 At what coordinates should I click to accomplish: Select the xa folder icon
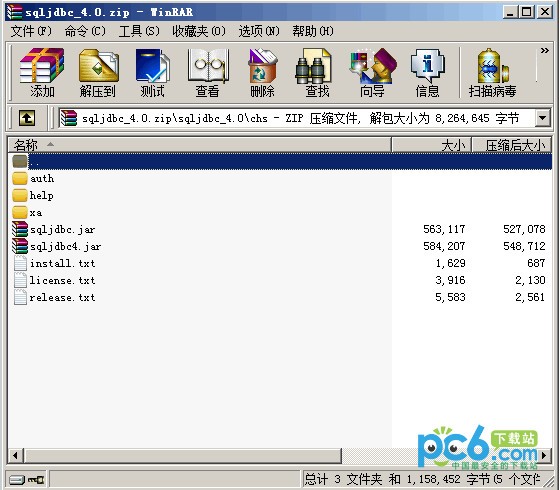20,212
